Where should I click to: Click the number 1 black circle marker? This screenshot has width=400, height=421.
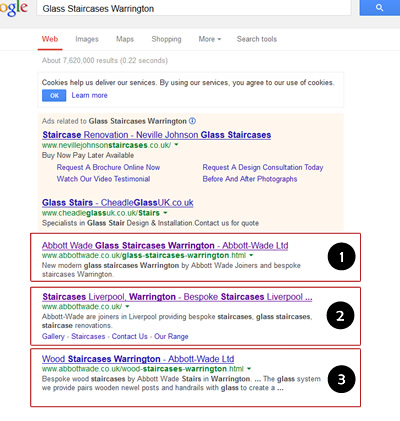coord(341,257)
